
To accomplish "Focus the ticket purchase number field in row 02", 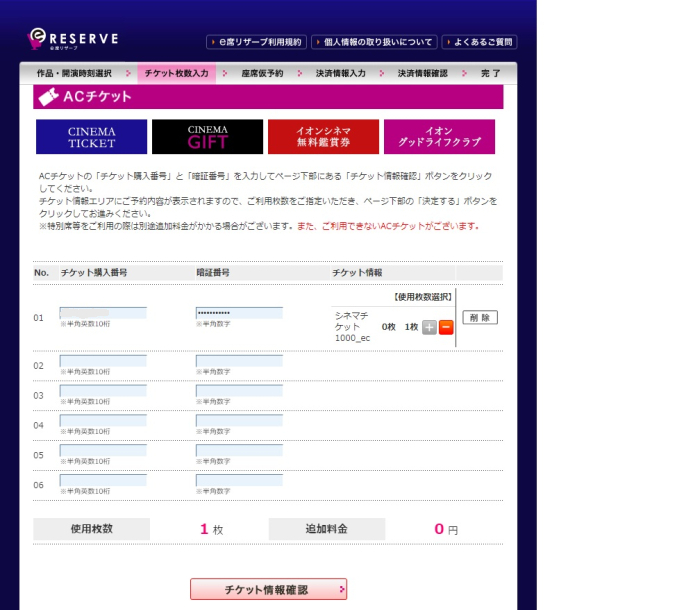I will pyautogui.click(x=103, y=361).
